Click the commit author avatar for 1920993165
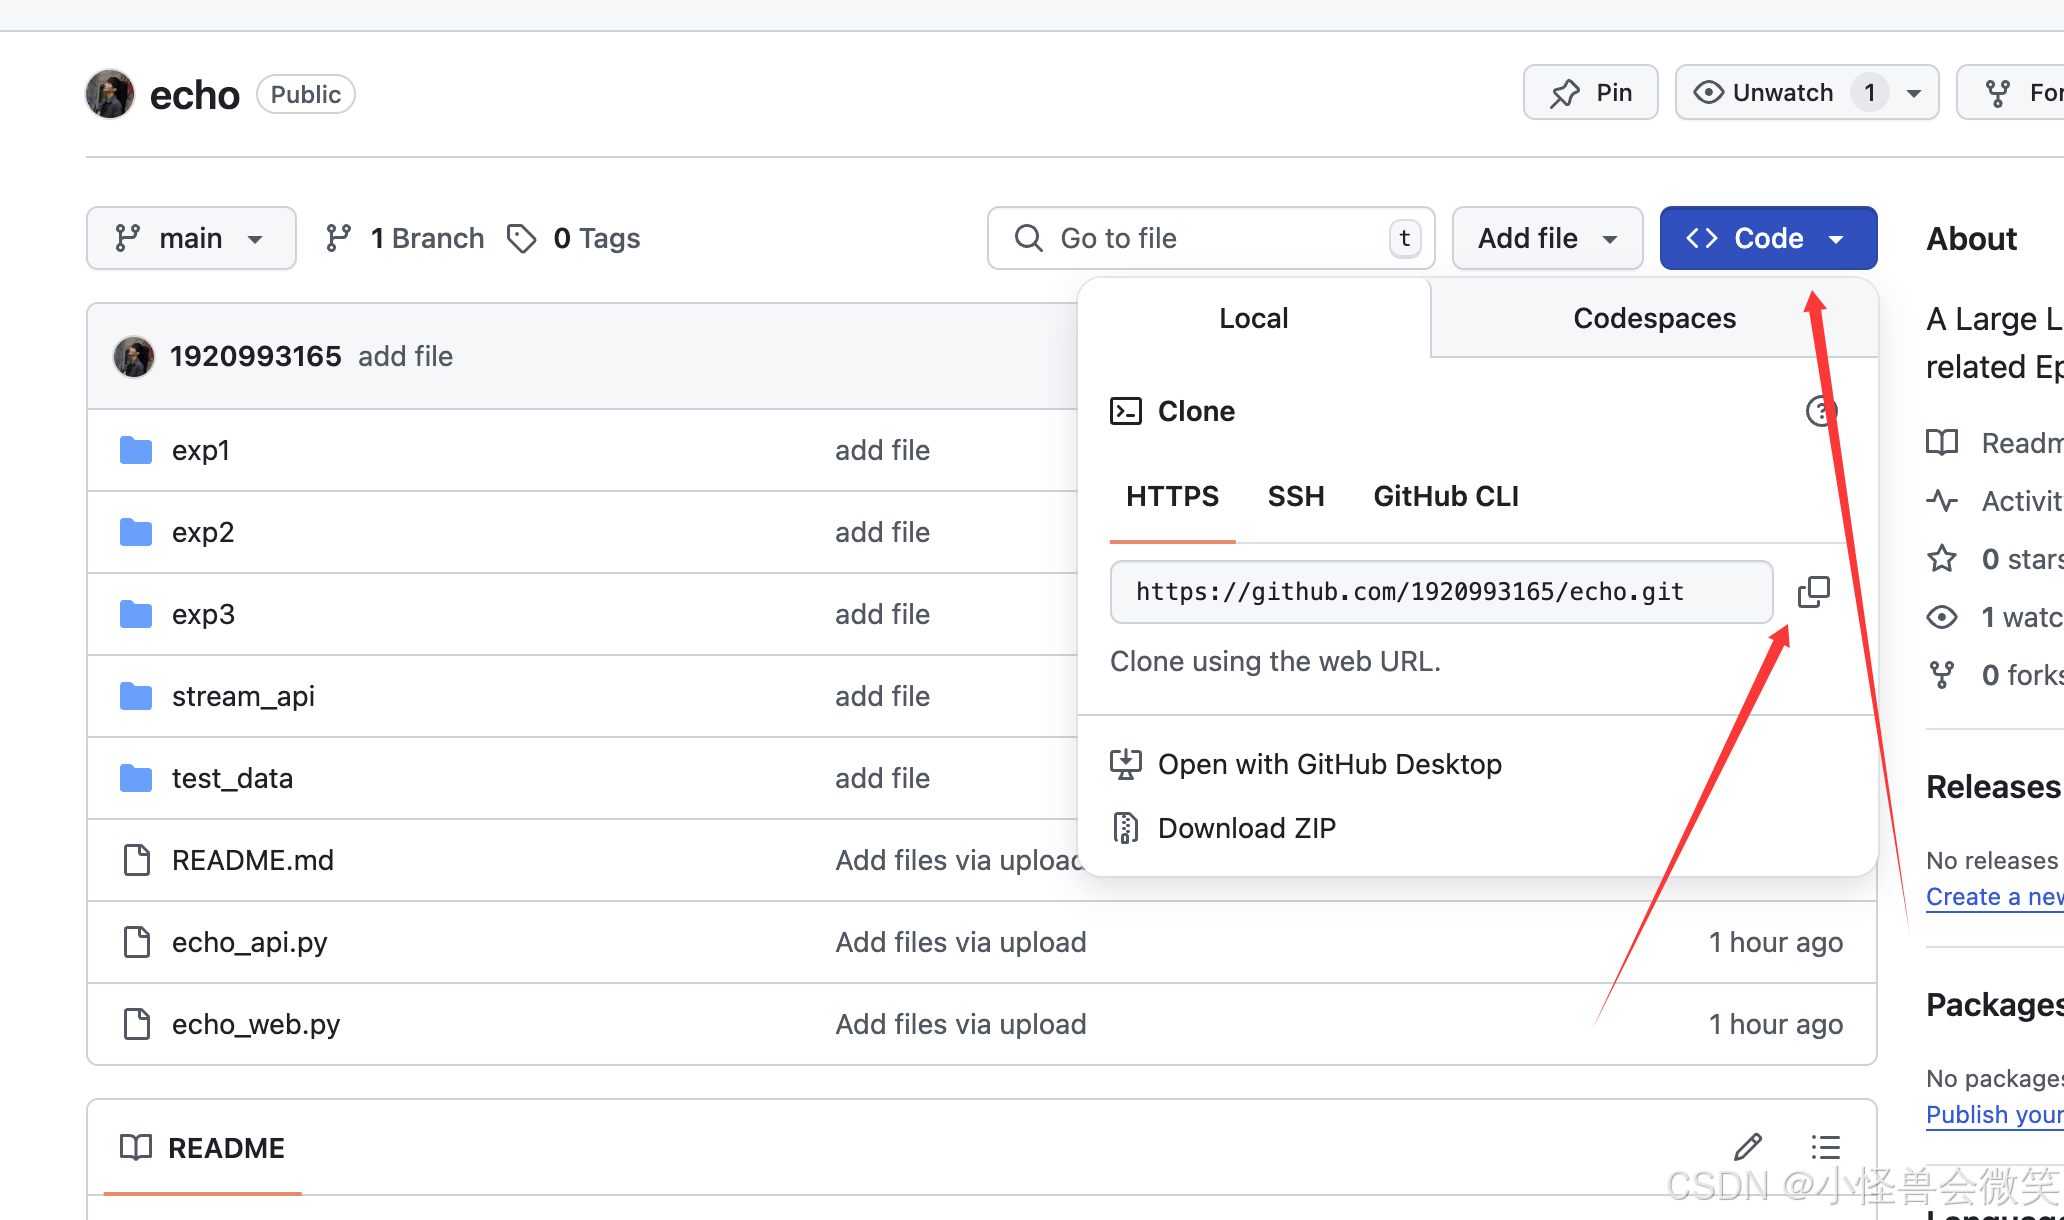The height and width of the screenshot is (1220, 2064). pyautogui.click(x=134, y=357)
